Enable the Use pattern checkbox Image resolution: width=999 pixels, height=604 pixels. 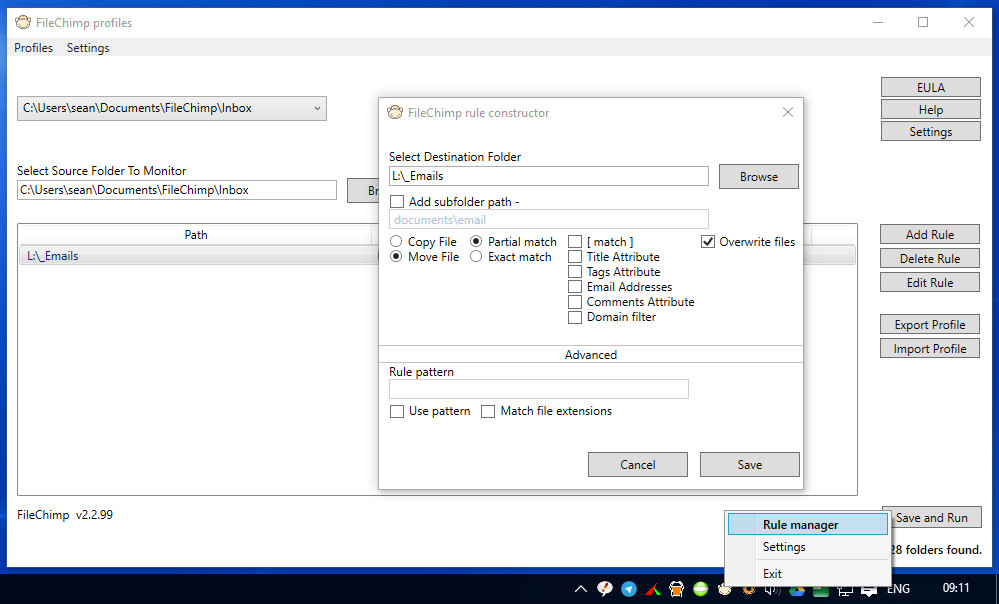pyautogui.click(x=397, y=411)
